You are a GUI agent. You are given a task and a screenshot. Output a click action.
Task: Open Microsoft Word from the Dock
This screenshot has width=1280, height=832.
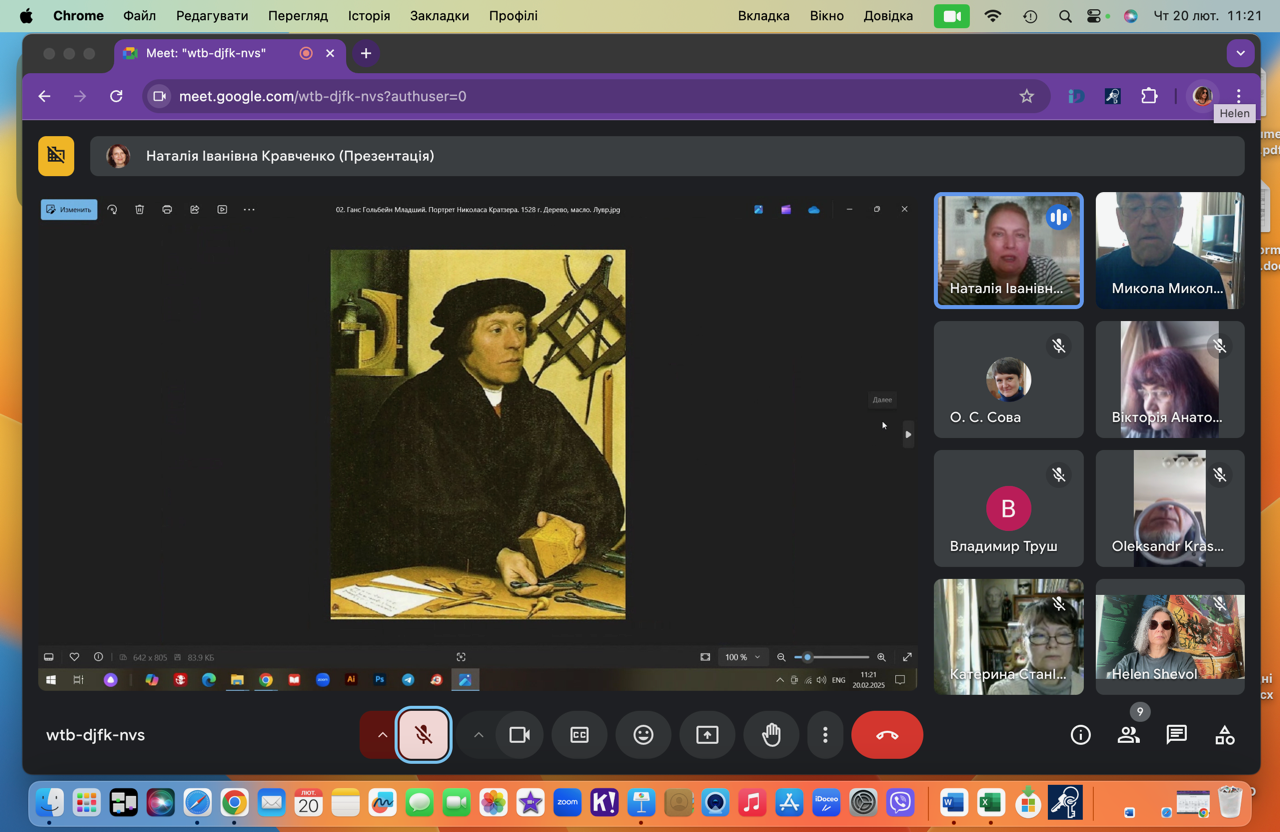953,802
